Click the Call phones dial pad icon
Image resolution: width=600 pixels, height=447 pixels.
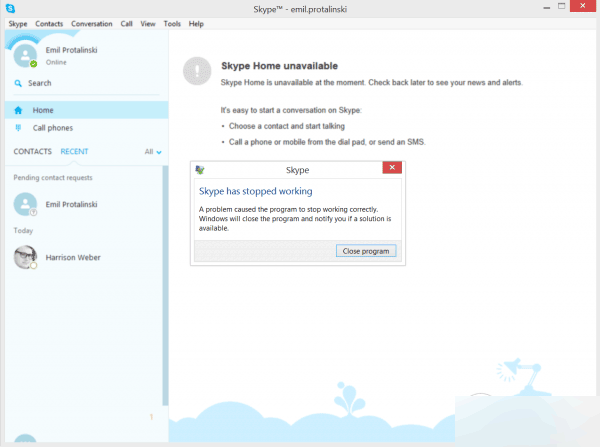pyautogui.click(x=18, y=128)
